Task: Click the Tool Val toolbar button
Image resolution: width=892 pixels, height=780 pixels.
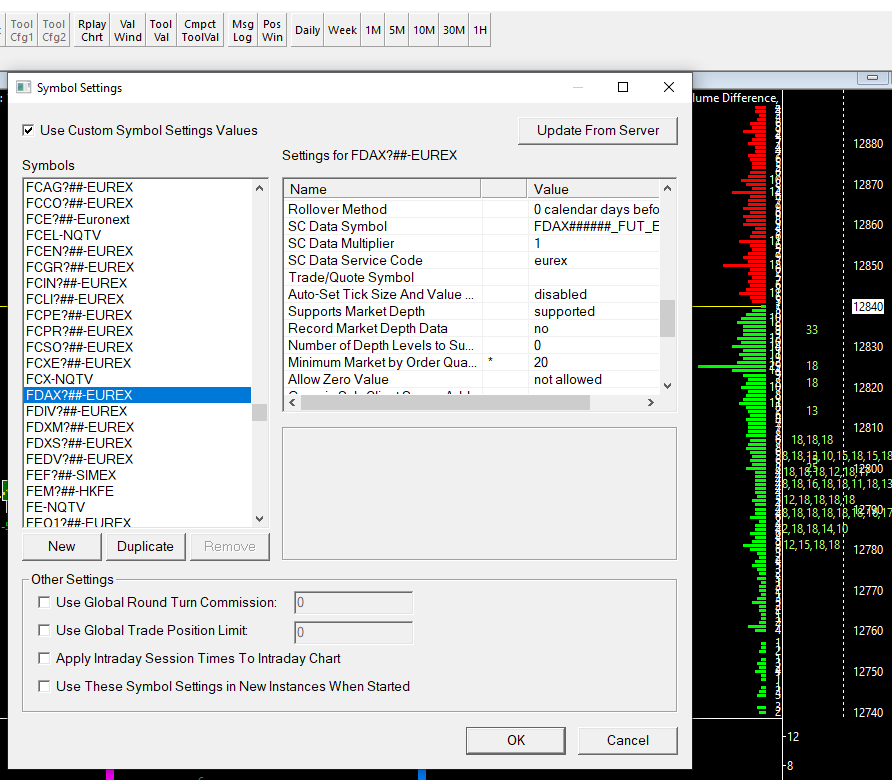Action: click(161, 31)
